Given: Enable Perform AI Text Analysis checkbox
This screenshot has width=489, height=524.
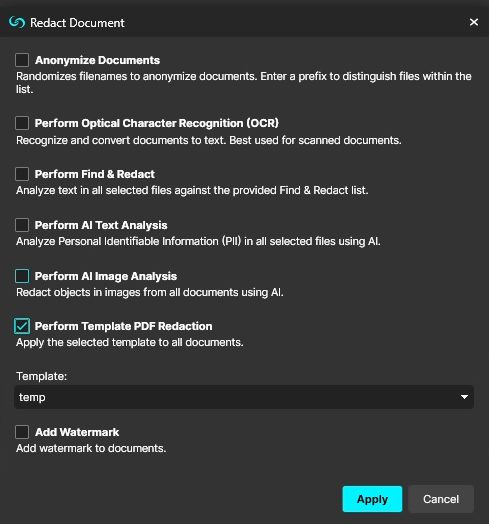Looking at the screenshot, I should pos(22,225).
